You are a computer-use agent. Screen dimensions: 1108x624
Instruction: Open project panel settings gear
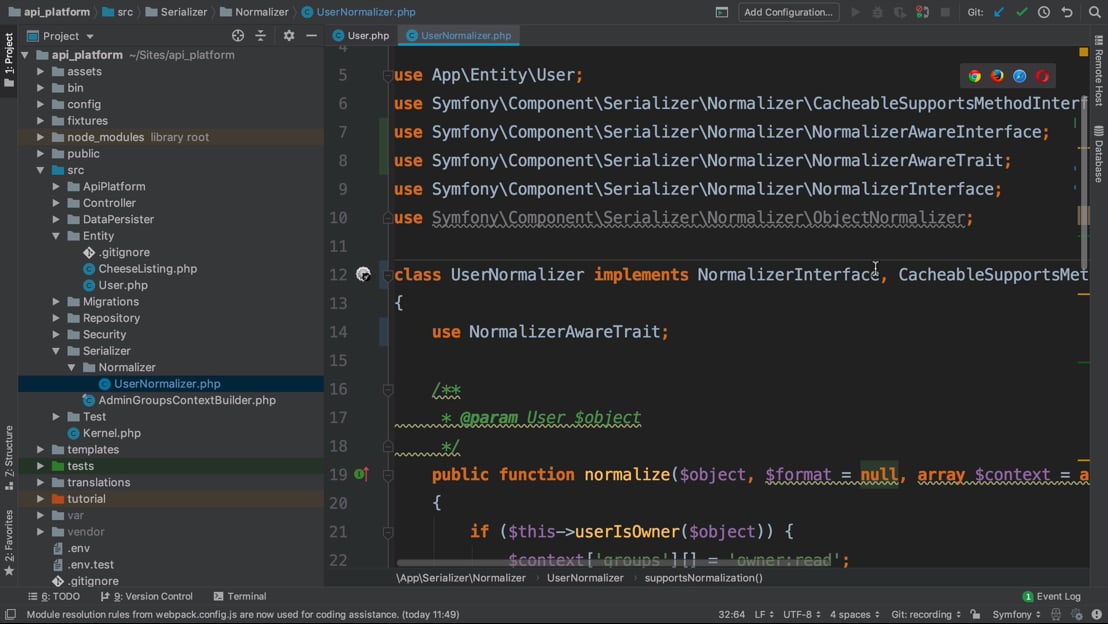point(289,36)
